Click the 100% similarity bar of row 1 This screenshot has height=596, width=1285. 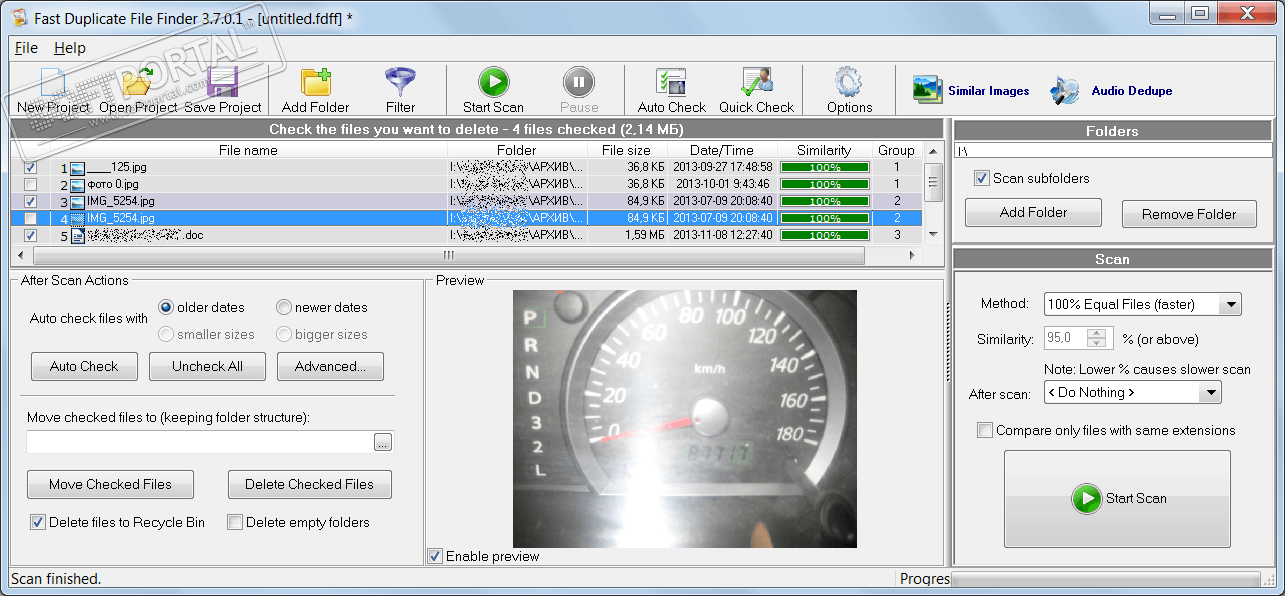825,168
